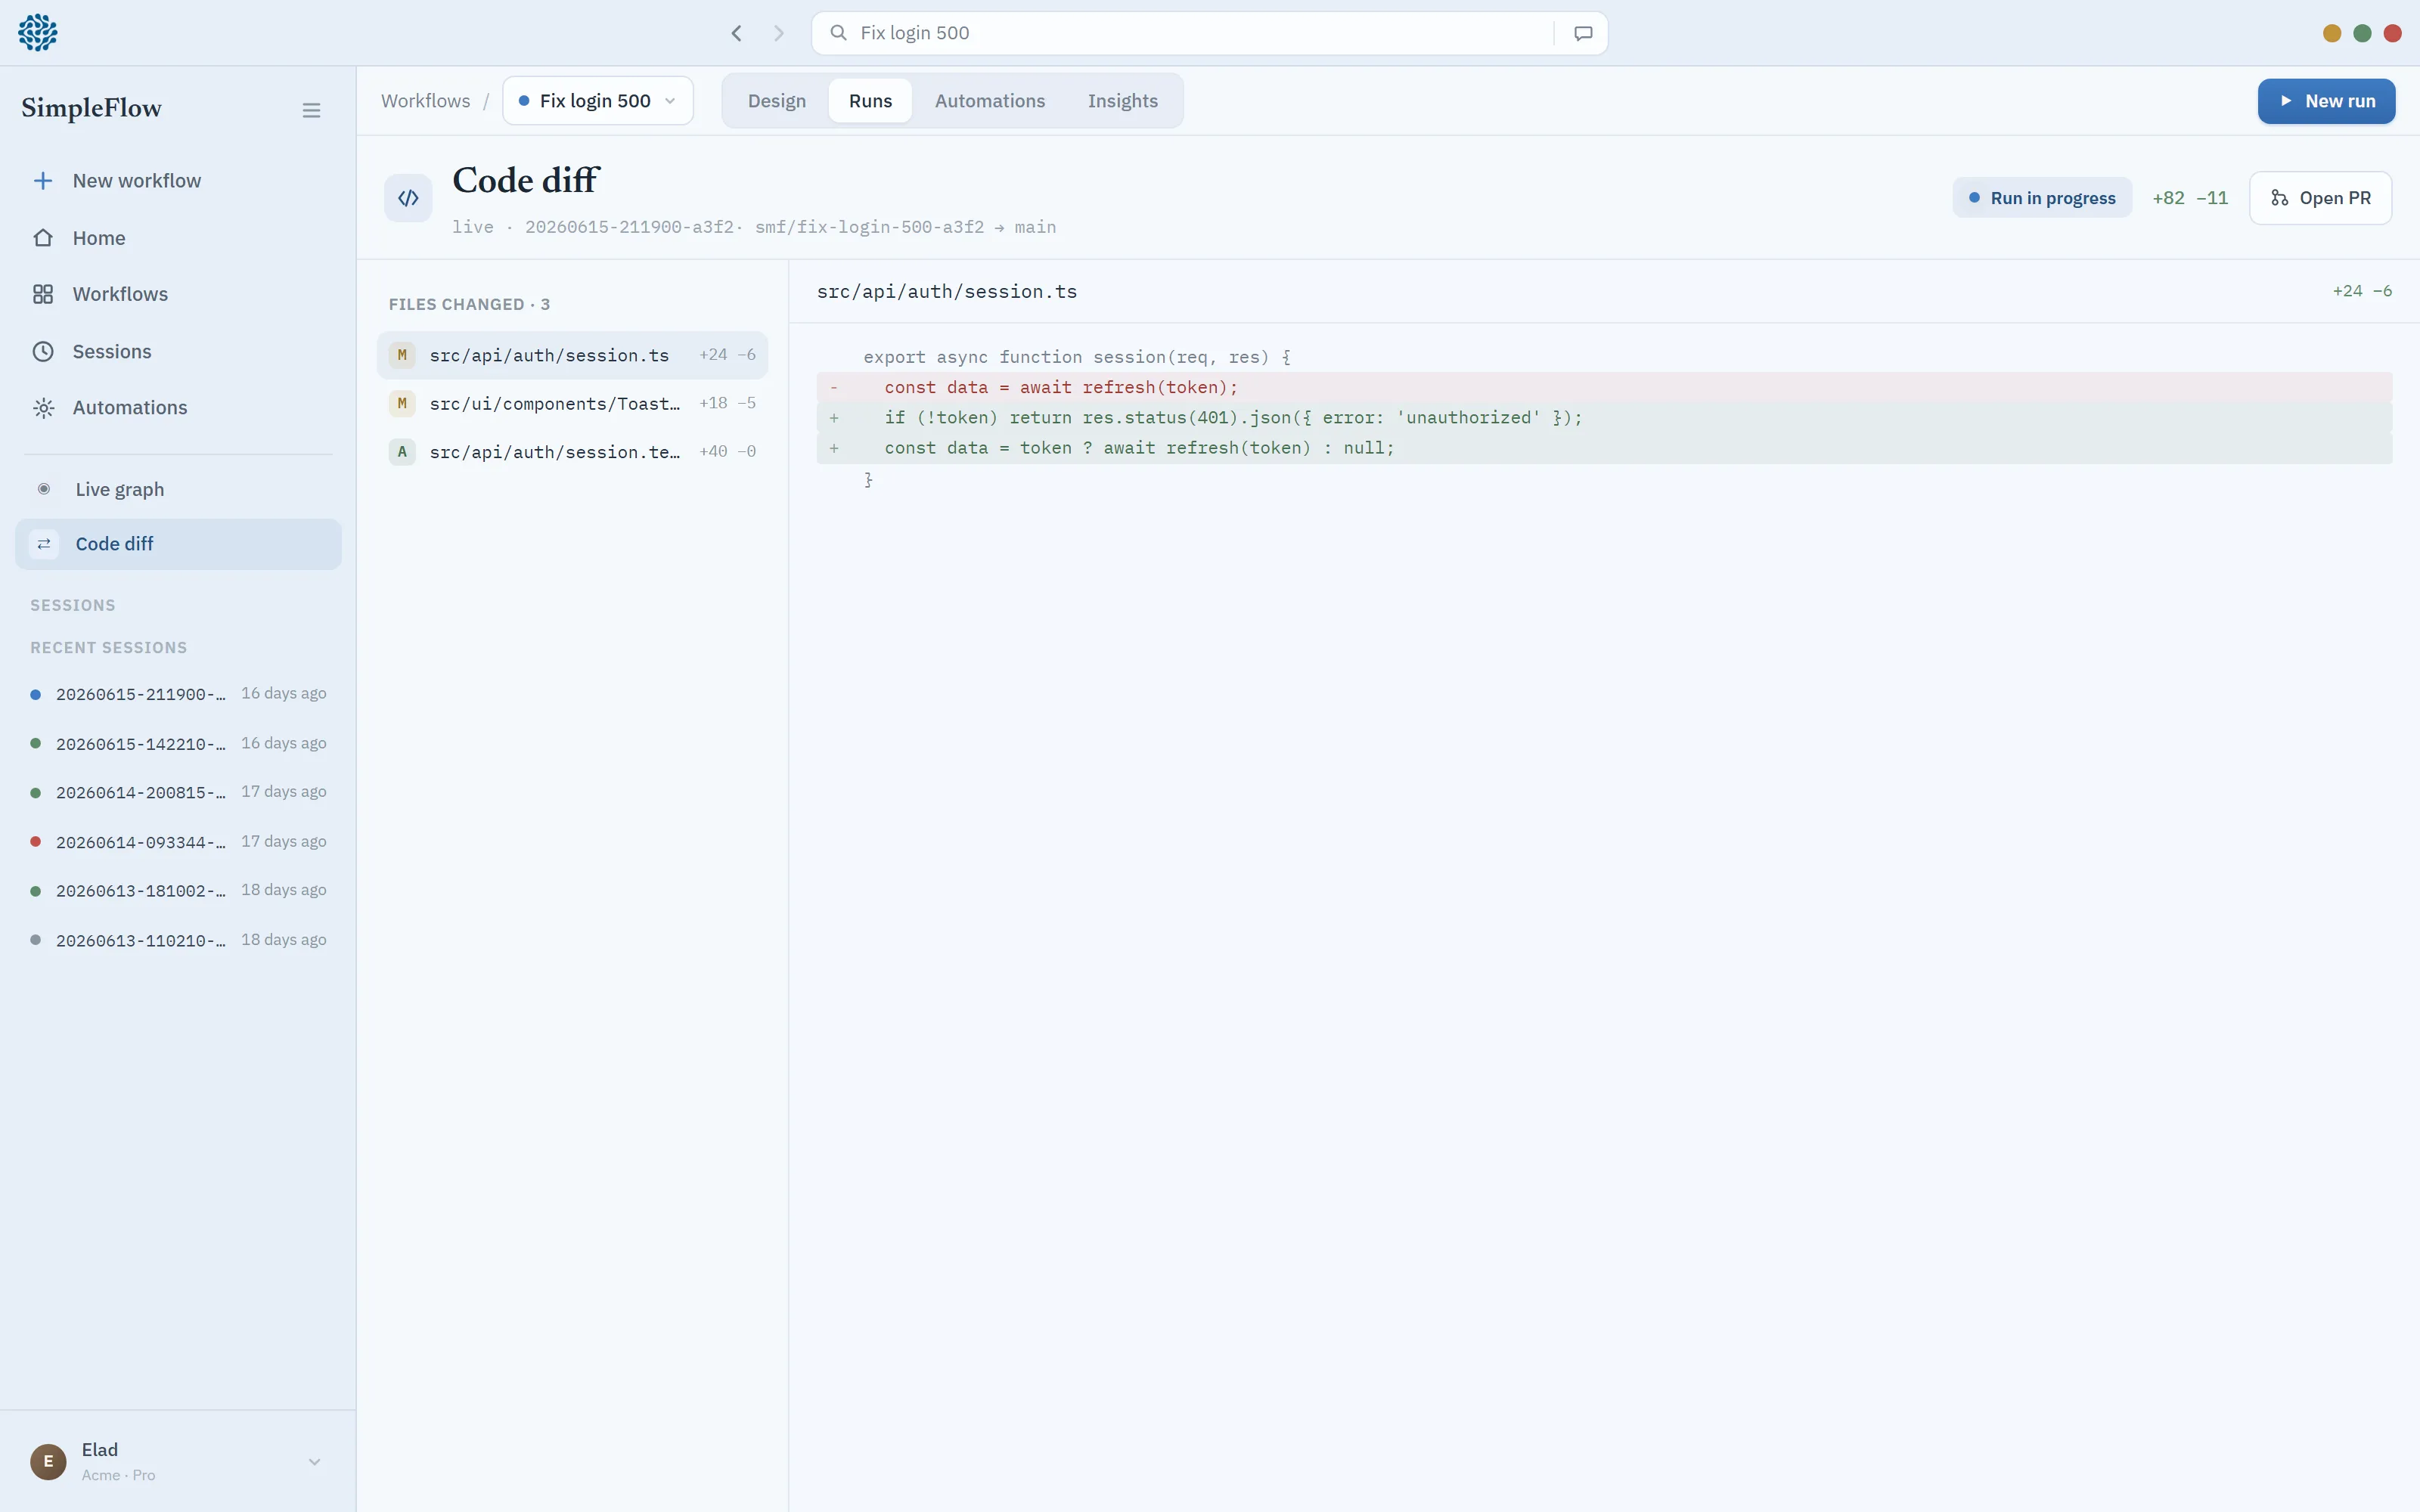
Task: Click the RECENT SESSIONS heading
Action: tap(108, 648)
